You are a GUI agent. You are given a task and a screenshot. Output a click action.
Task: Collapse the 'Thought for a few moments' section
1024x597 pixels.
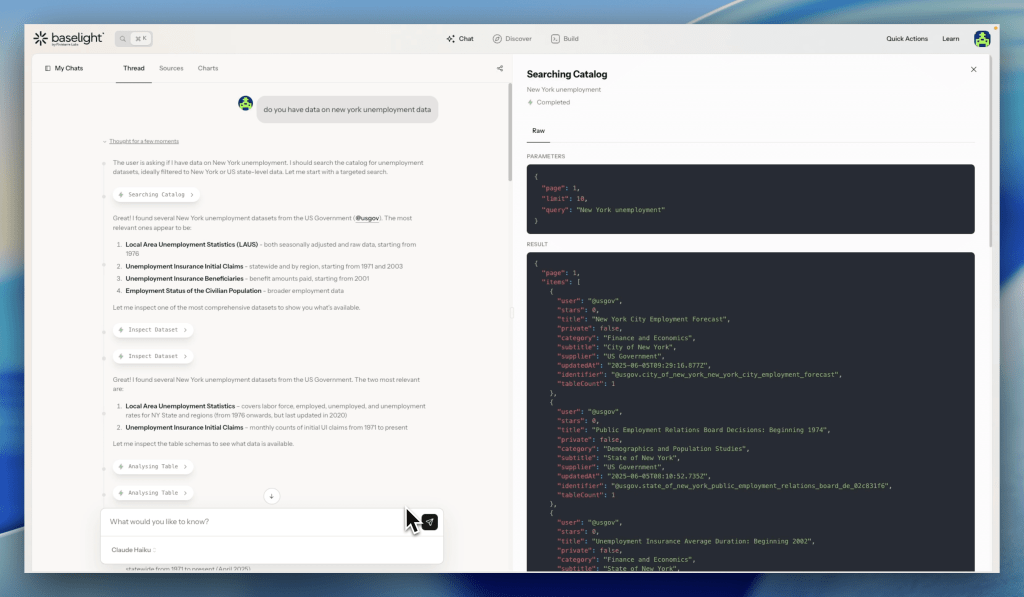click(142, 141)
